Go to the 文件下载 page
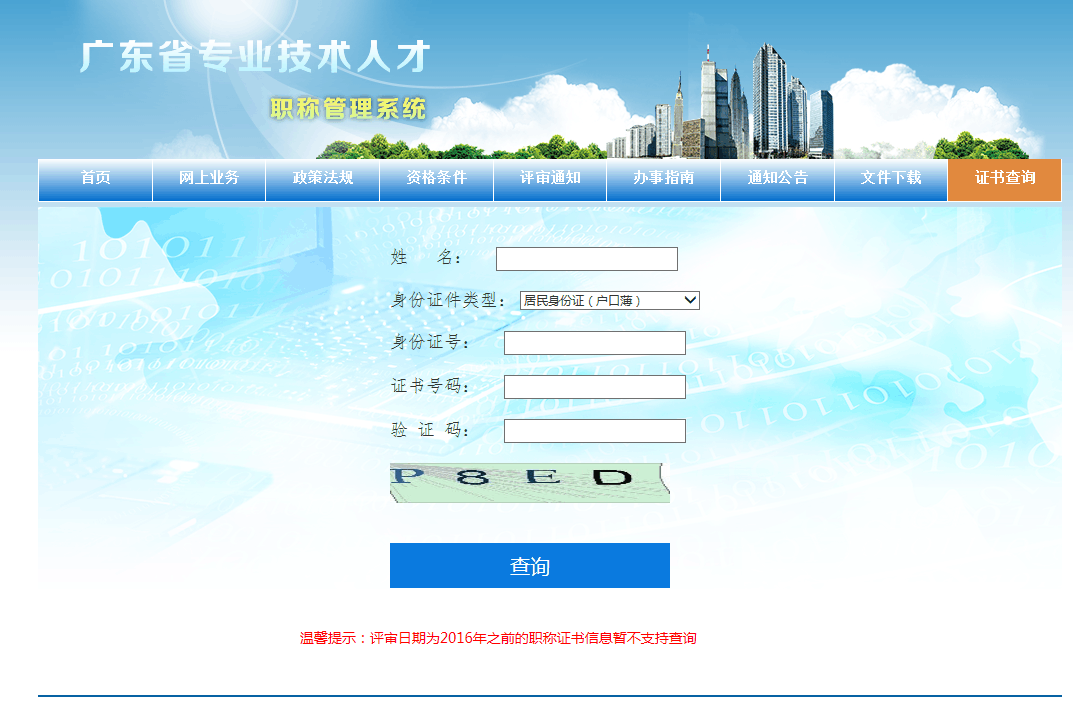The image size is (1073, 702). coord(890,180)
